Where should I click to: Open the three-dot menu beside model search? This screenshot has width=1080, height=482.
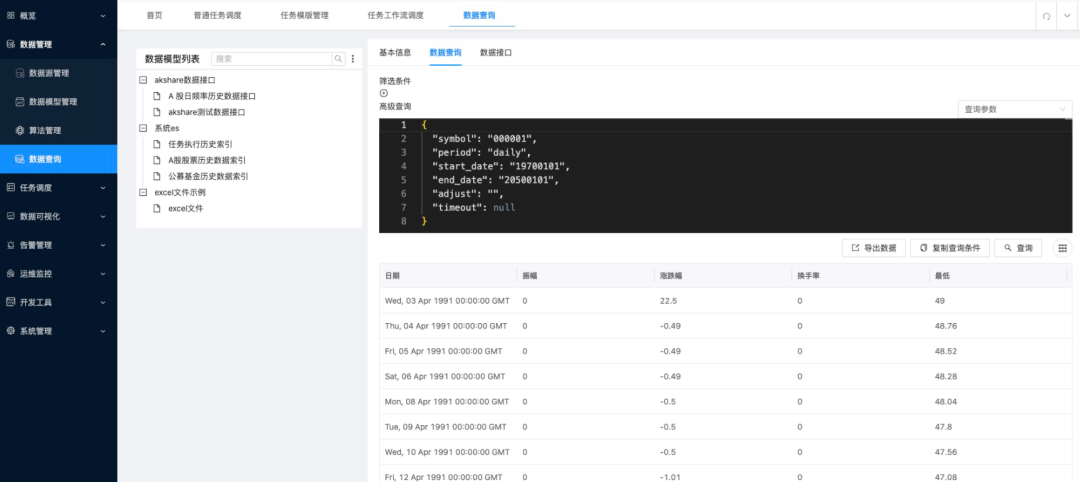353,59
